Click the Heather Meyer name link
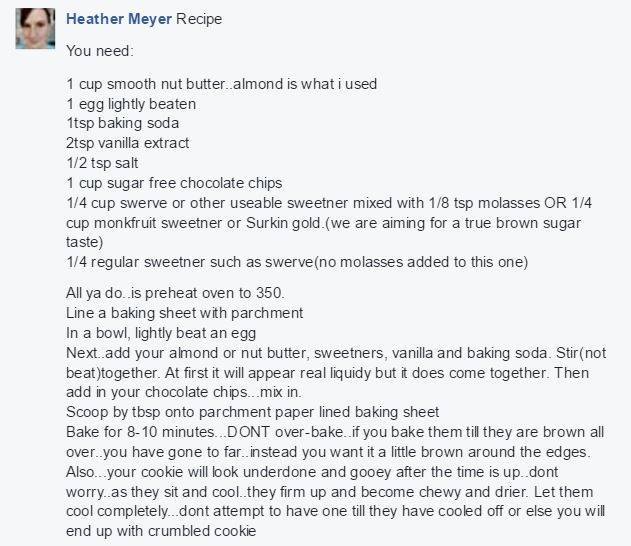The height and width of the screenshot is (546, 631). [x=119, y=19]
